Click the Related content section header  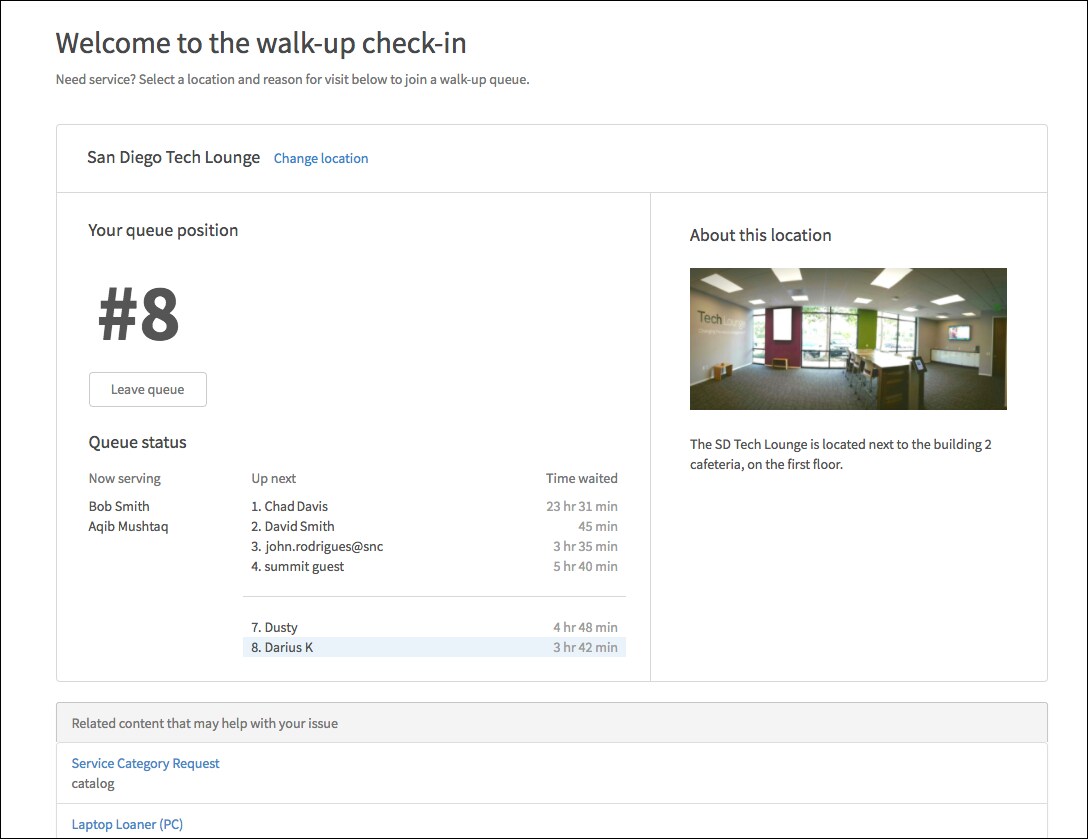[552, 723]
